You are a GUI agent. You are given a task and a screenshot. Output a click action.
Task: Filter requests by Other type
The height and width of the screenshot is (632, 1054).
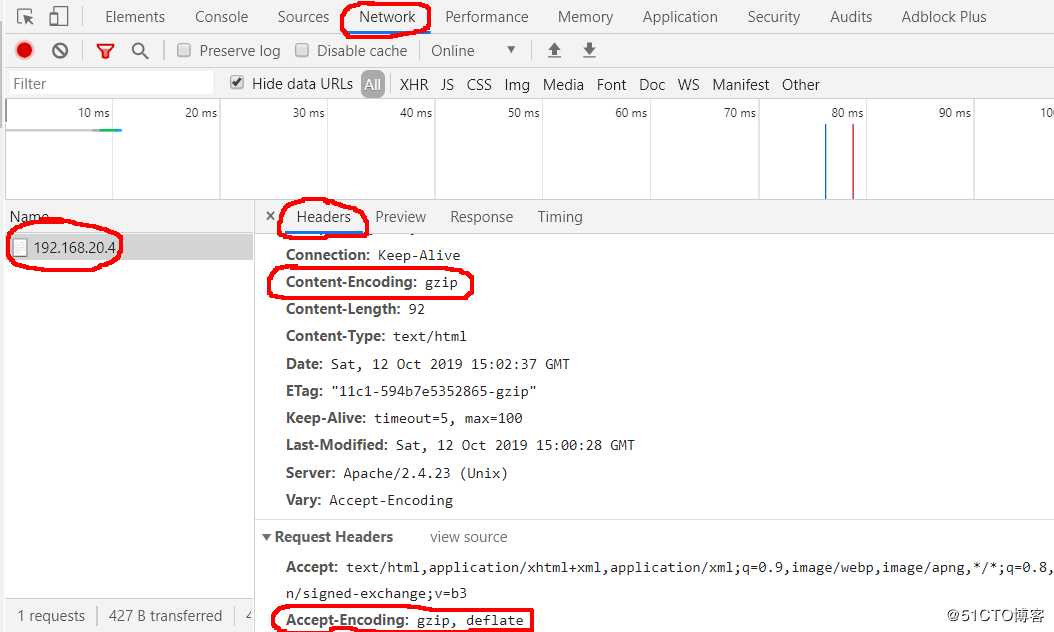(x=801, y=84)
